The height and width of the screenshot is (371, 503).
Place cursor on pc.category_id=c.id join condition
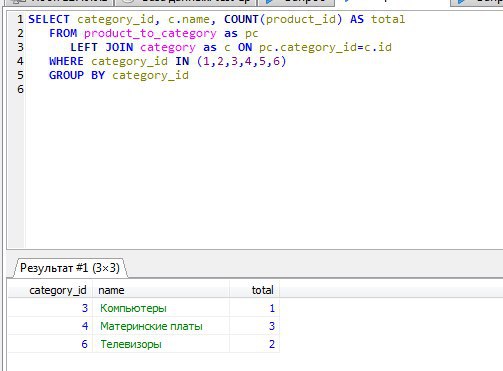click(x=325, y=48)
